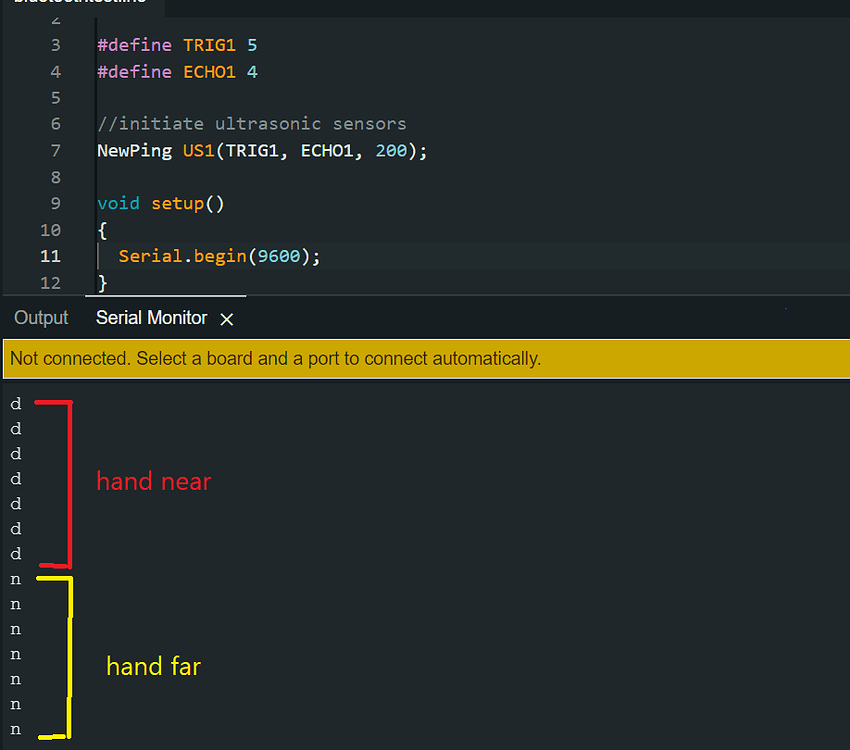Click the initiate ultrasonic sensors comment
Viewport: 850px width, 750px height.
click(x=251, y=124)
